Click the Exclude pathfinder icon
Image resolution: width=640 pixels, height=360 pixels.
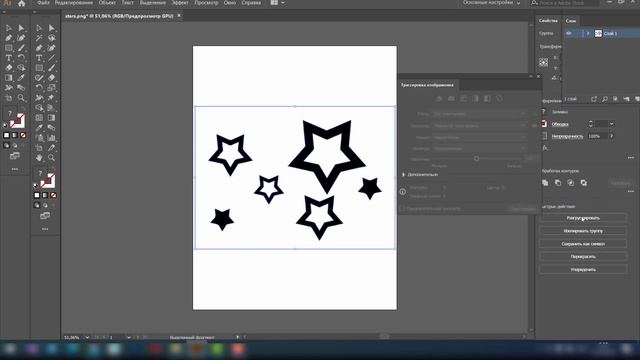[584, 183]
